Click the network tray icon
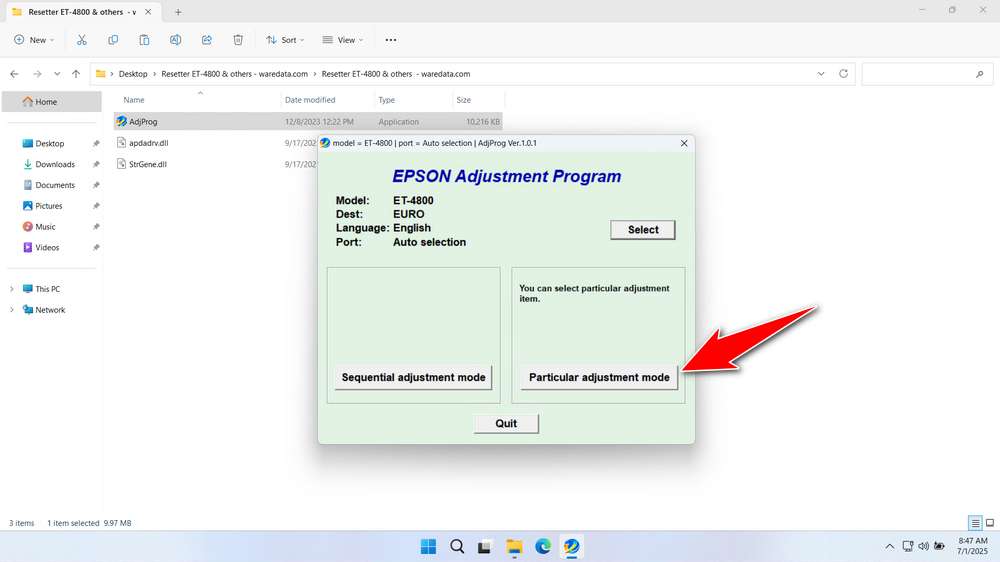This screenshot has height=562, width=1000. [908, 546]
